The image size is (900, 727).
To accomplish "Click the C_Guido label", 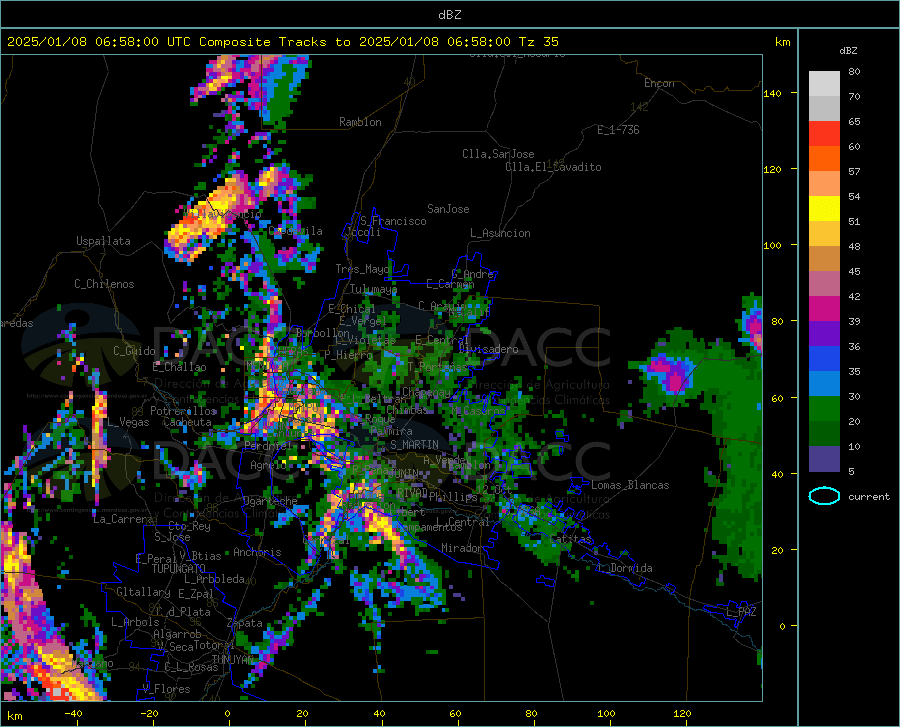I will click(x=134, y=351).
